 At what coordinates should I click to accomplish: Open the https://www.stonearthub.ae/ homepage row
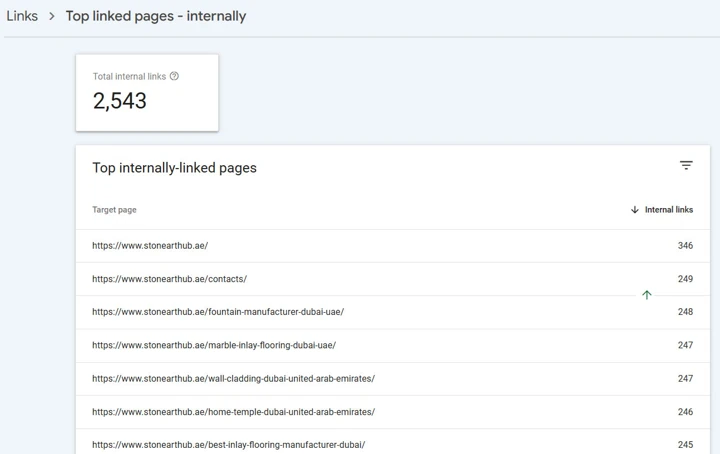393,246
